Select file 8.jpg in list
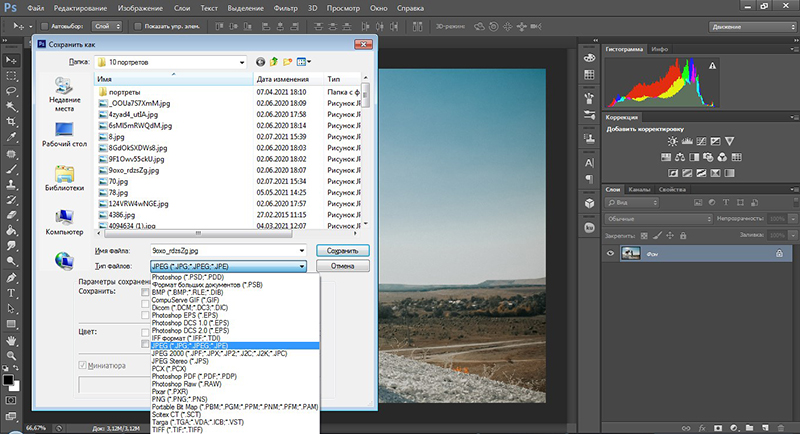 click(x=116, y=137)
